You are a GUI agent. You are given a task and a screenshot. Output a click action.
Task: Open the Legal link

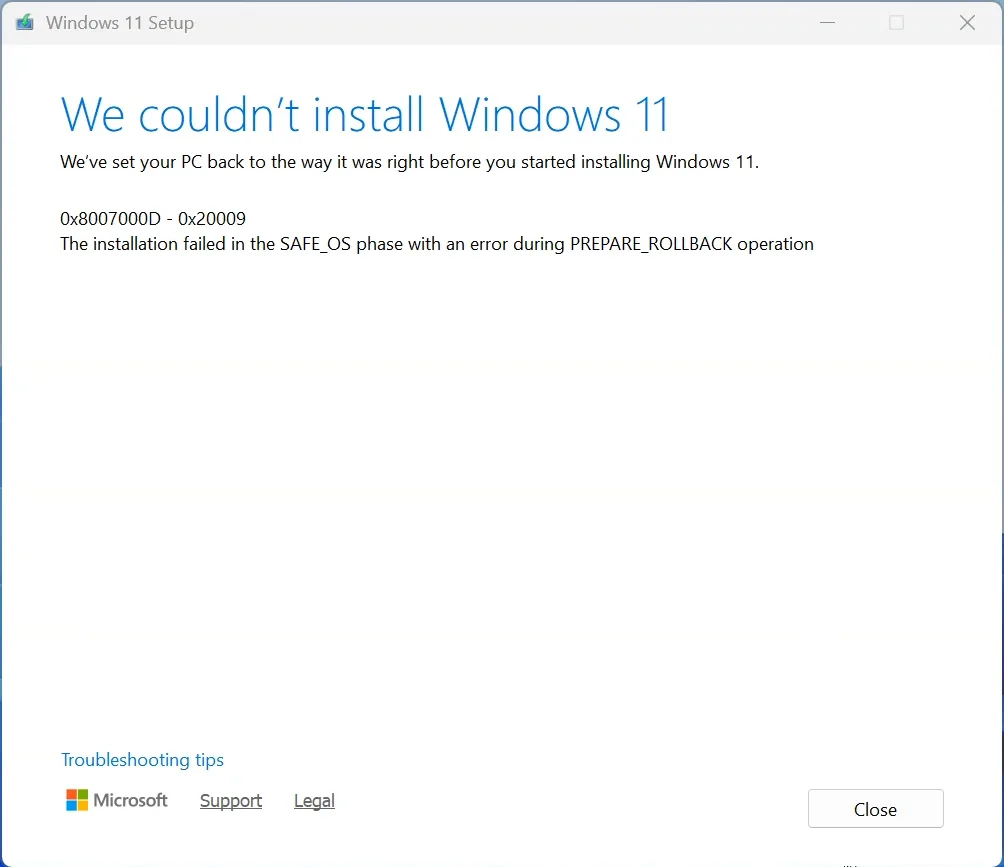(314, 800)
